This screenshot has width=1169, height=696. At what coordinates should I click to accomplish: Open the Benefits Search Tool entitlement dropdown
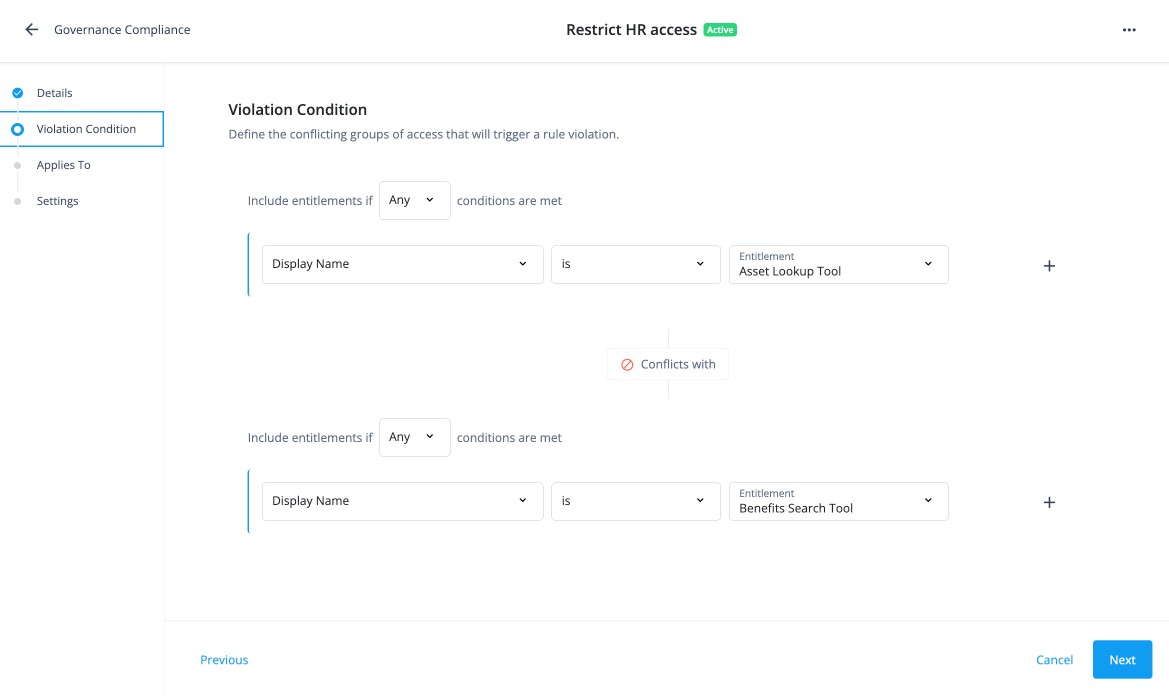[x=839, y=502]
